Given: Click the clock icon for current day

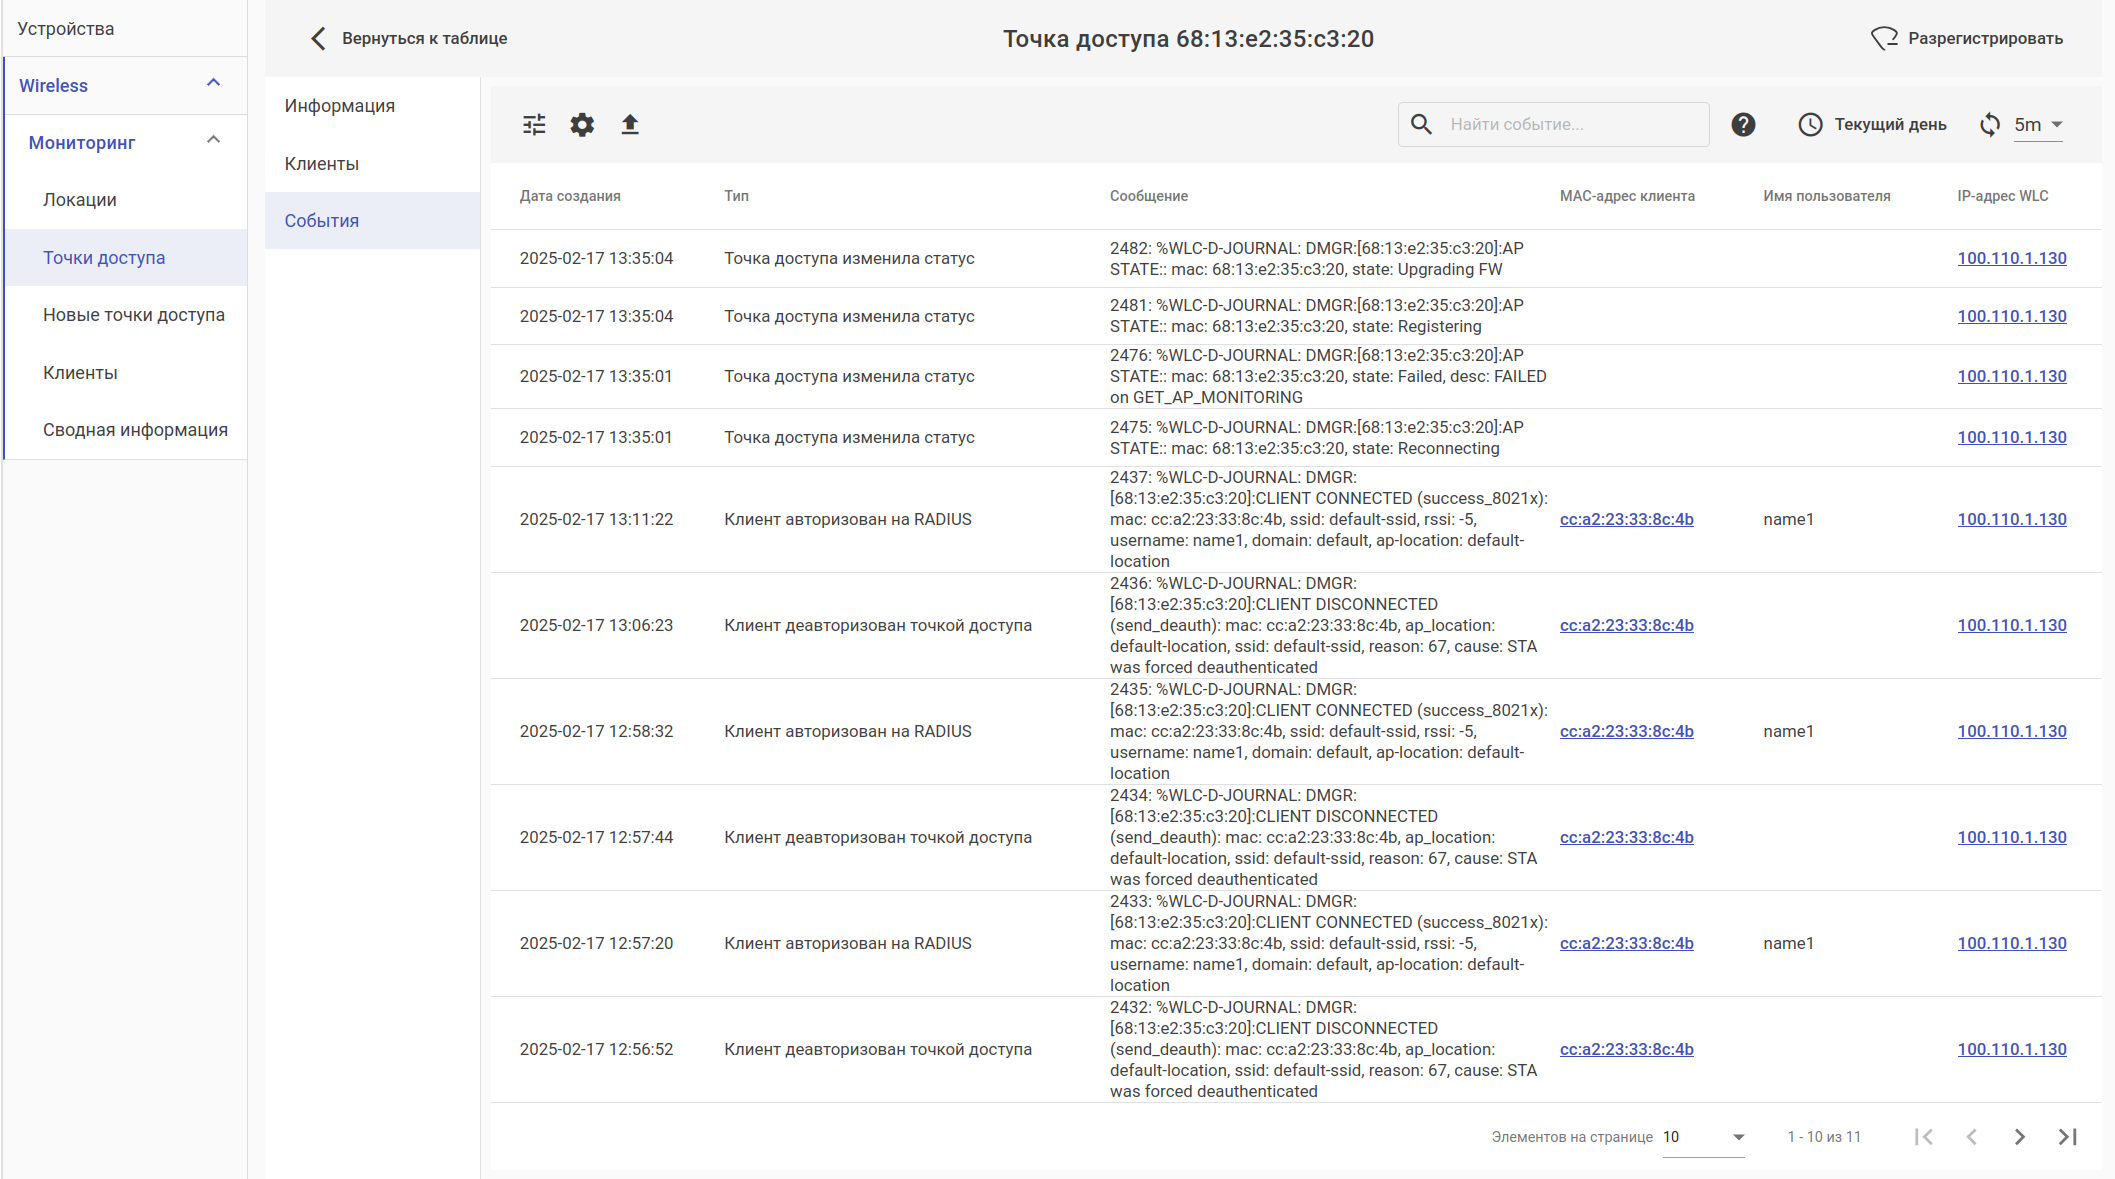Looking at the screenshot, I should click(1810, 125).
